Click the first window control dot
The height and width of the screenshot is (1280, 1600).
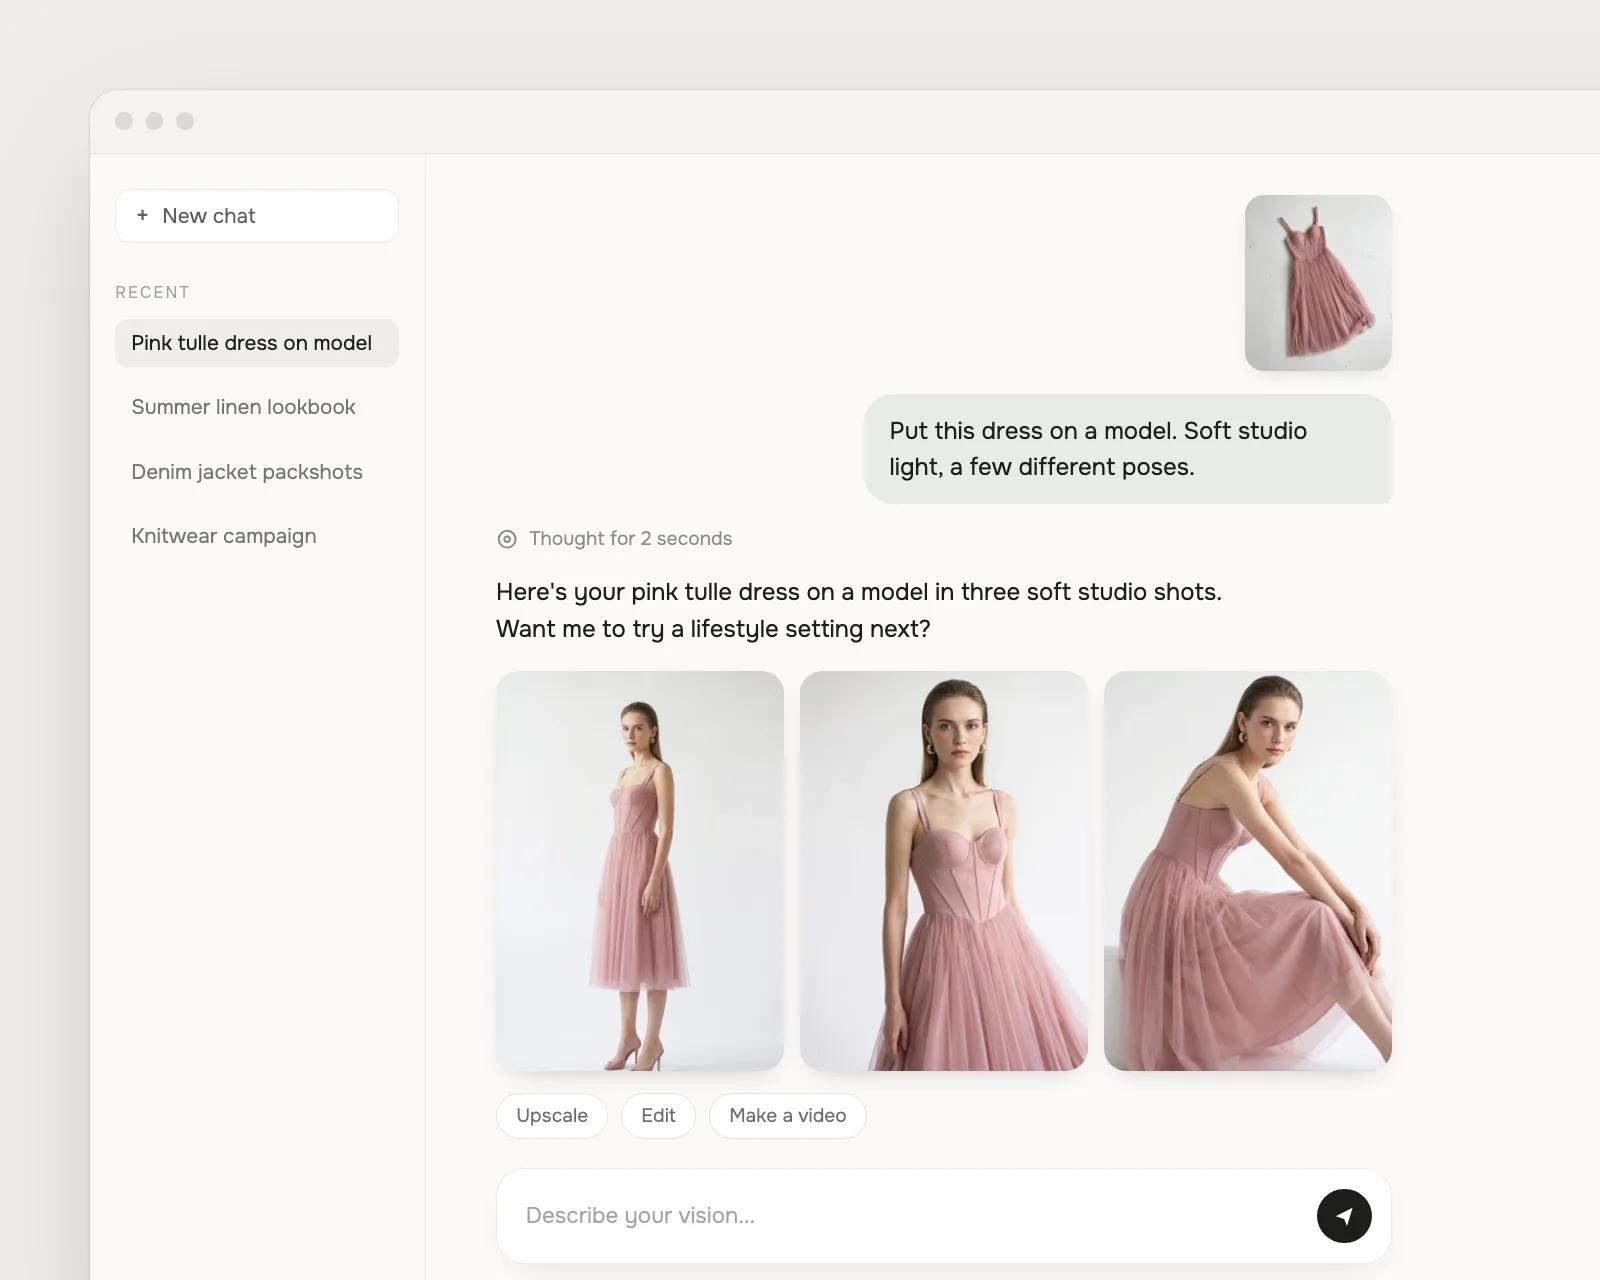click(124, 121)
